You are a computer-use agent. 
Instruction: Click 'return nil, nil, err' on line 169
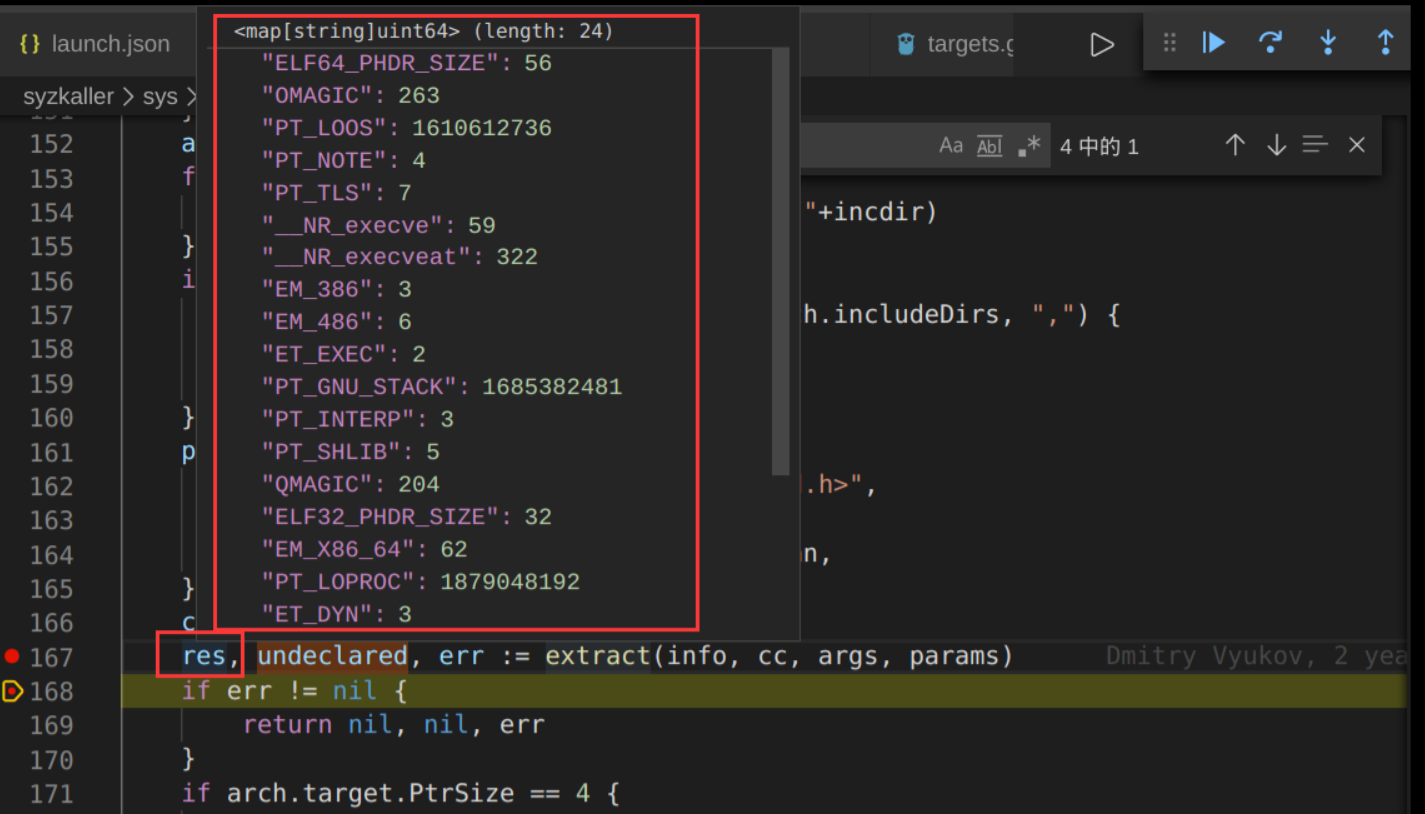[394, 725]
